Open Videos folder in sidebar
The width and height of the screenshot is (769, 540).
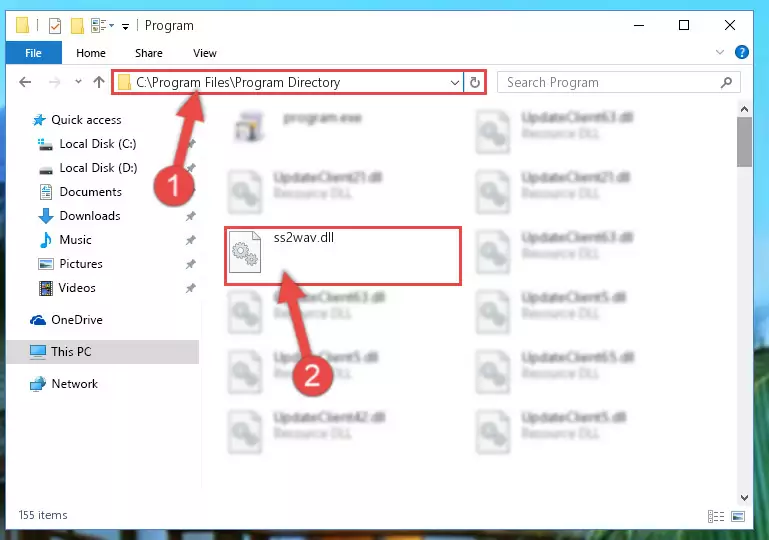coord(77,288)
